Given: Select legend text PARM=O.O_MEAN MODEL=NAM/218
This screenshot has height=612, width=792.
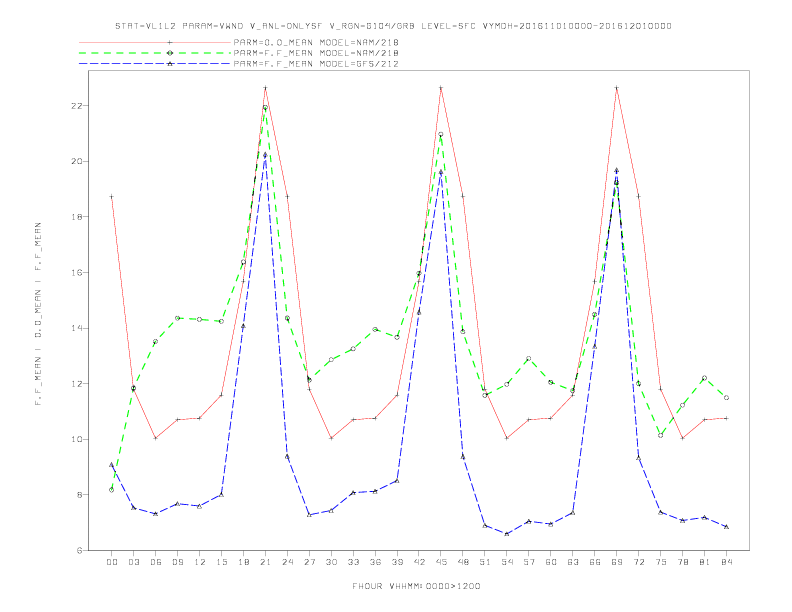Looking at the screenshot, I should pos(316,42).
